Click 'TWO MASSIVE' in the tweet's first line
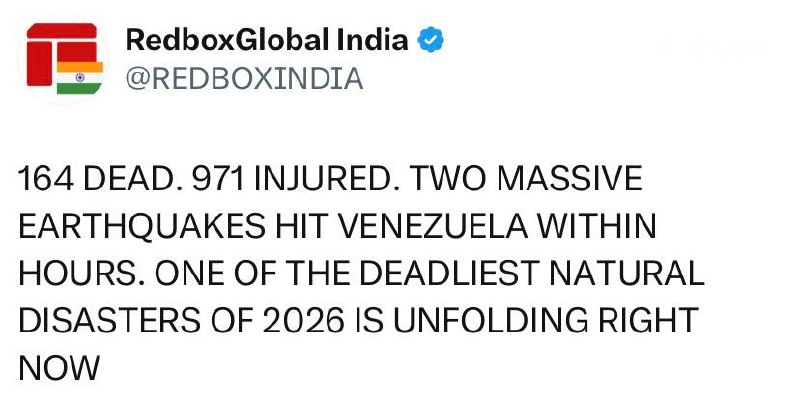This screenshot has height=404, width=800. tap(526, 179)
